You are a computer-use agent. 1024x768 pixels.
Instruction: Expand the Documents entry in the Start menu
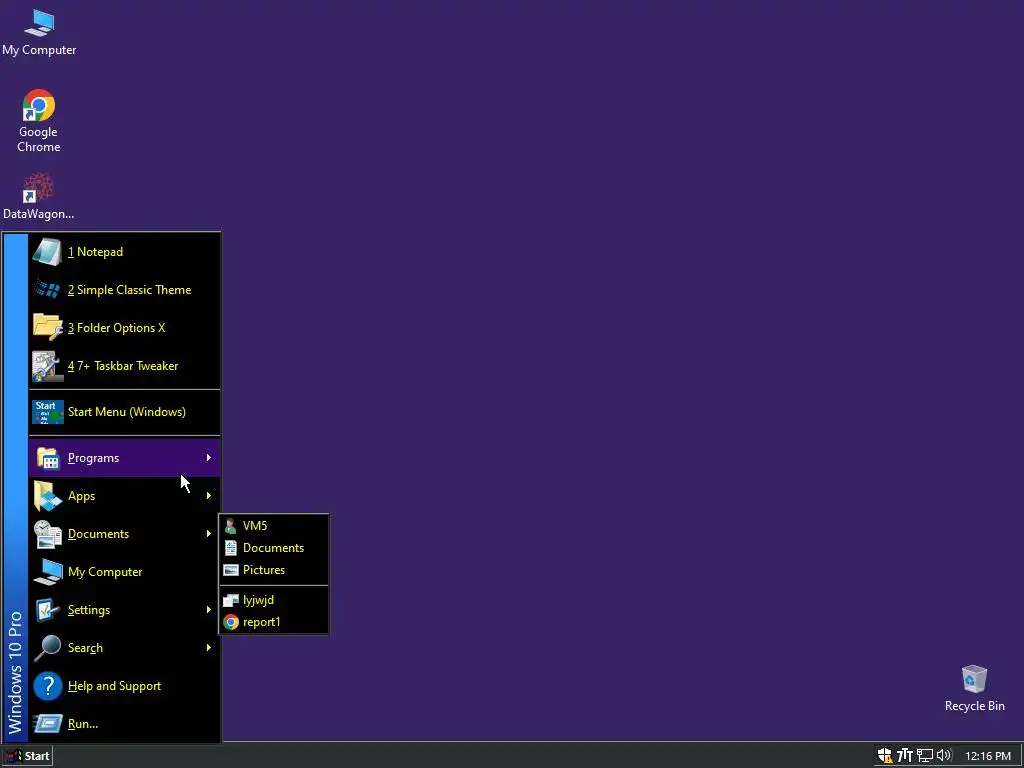pos(124,534)
